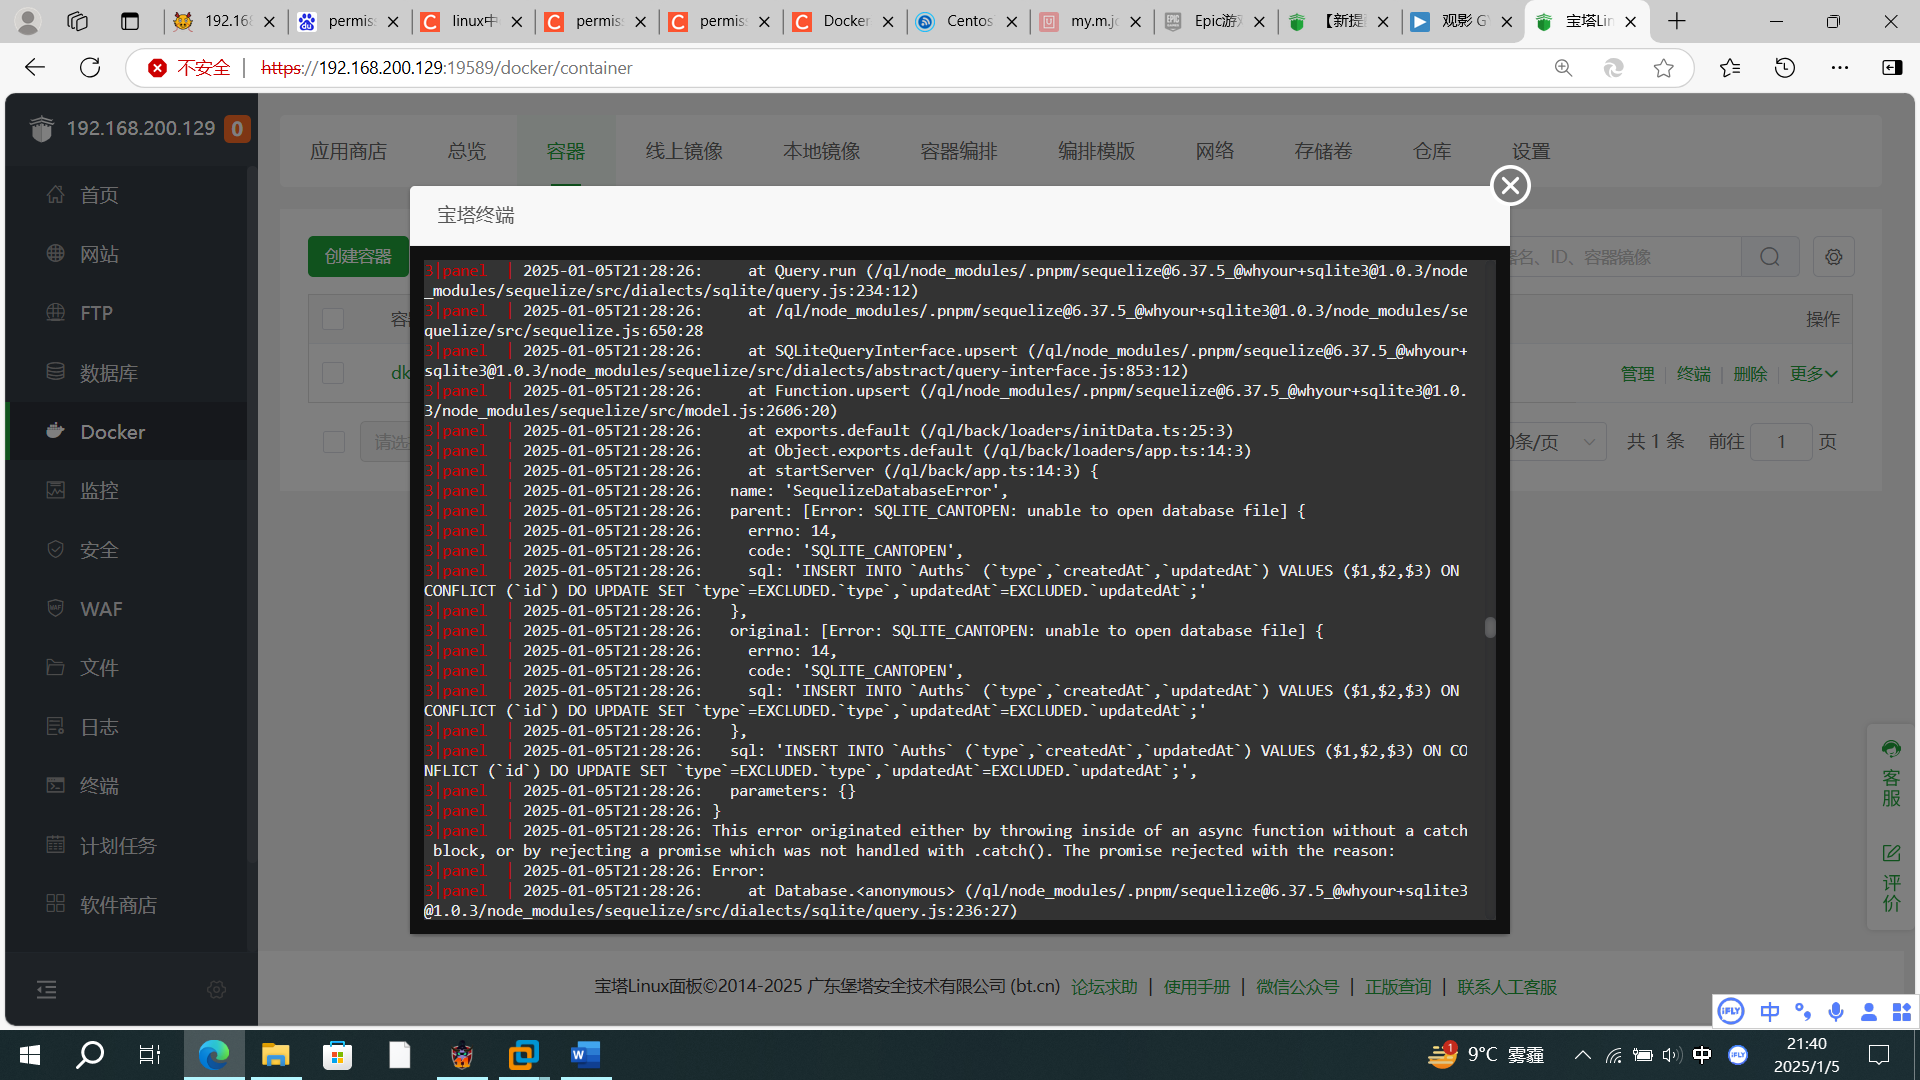The height and width of the screenshot is (1080, 1920).
Task: Open 评价 floating feedback button
Action: [1891, 878]
